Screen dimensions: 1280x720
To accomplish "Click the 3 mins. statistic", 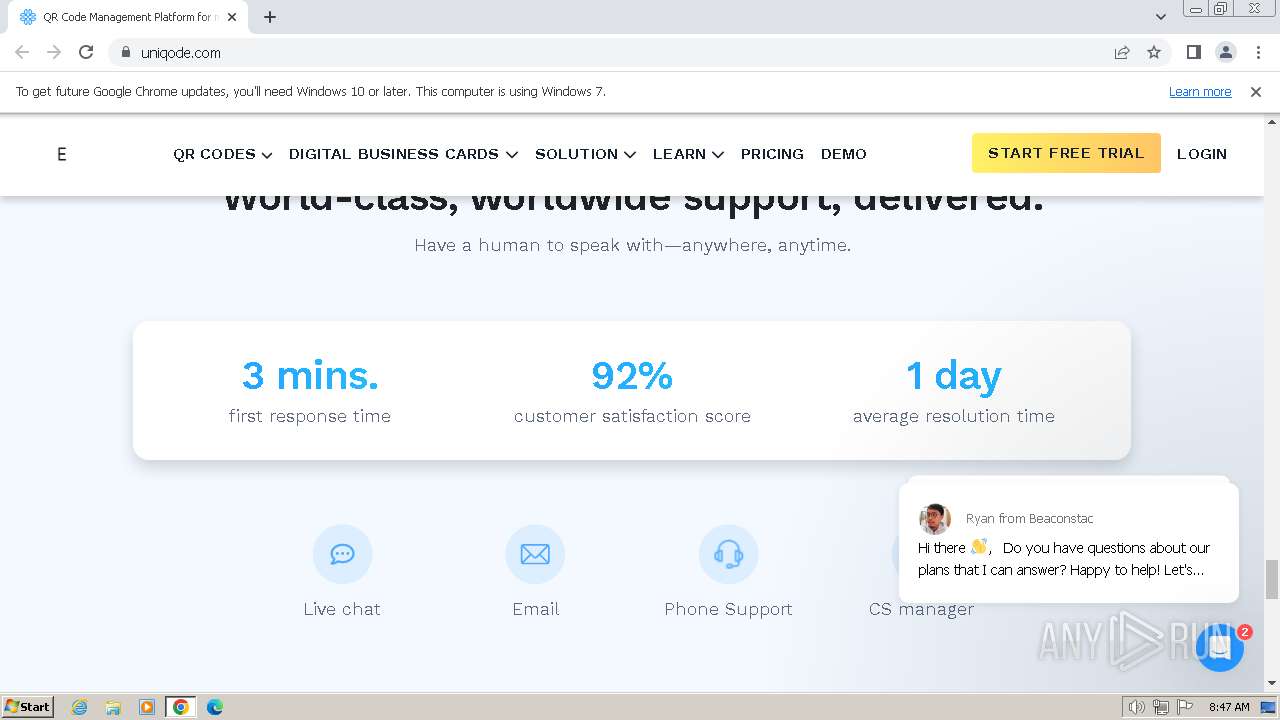I will pyautogui.click(x=310, y=375).
